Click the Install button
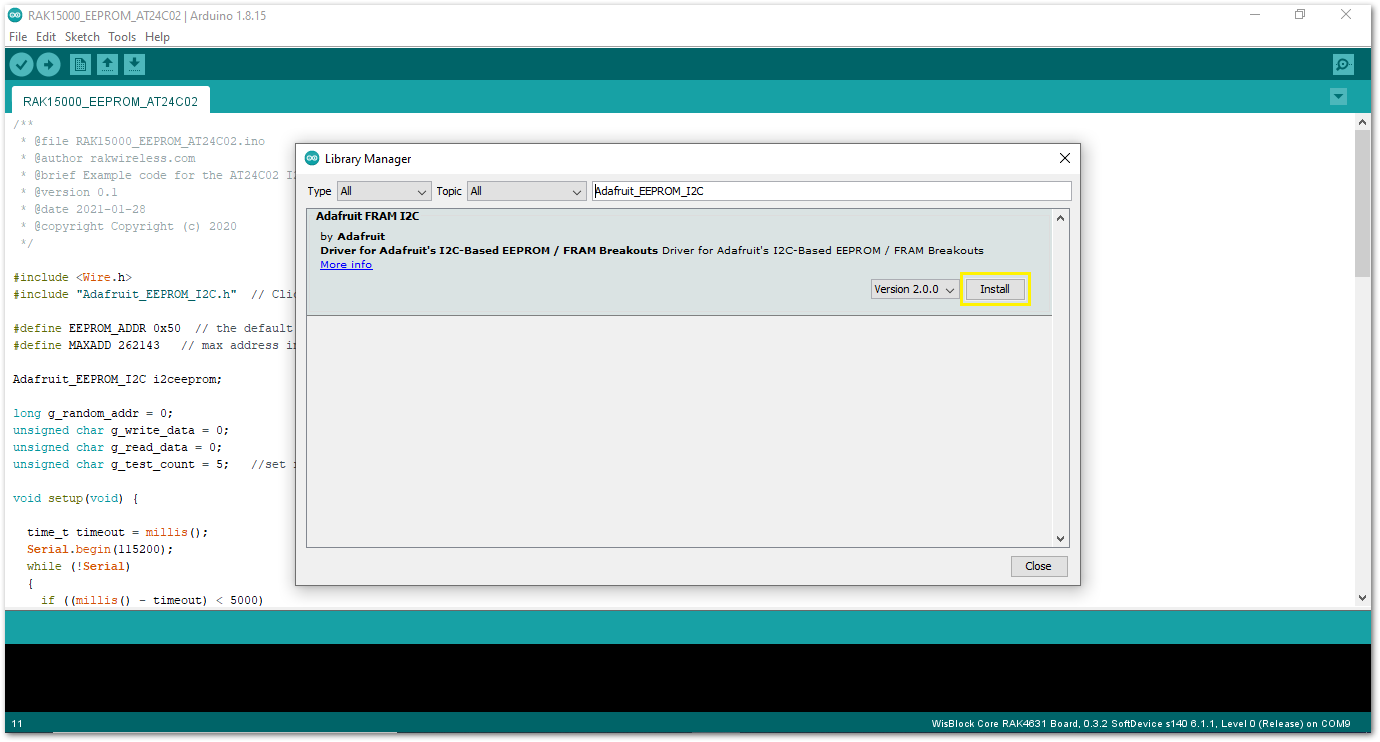Viewport: 1380px width, 742px height. point(994,289)
